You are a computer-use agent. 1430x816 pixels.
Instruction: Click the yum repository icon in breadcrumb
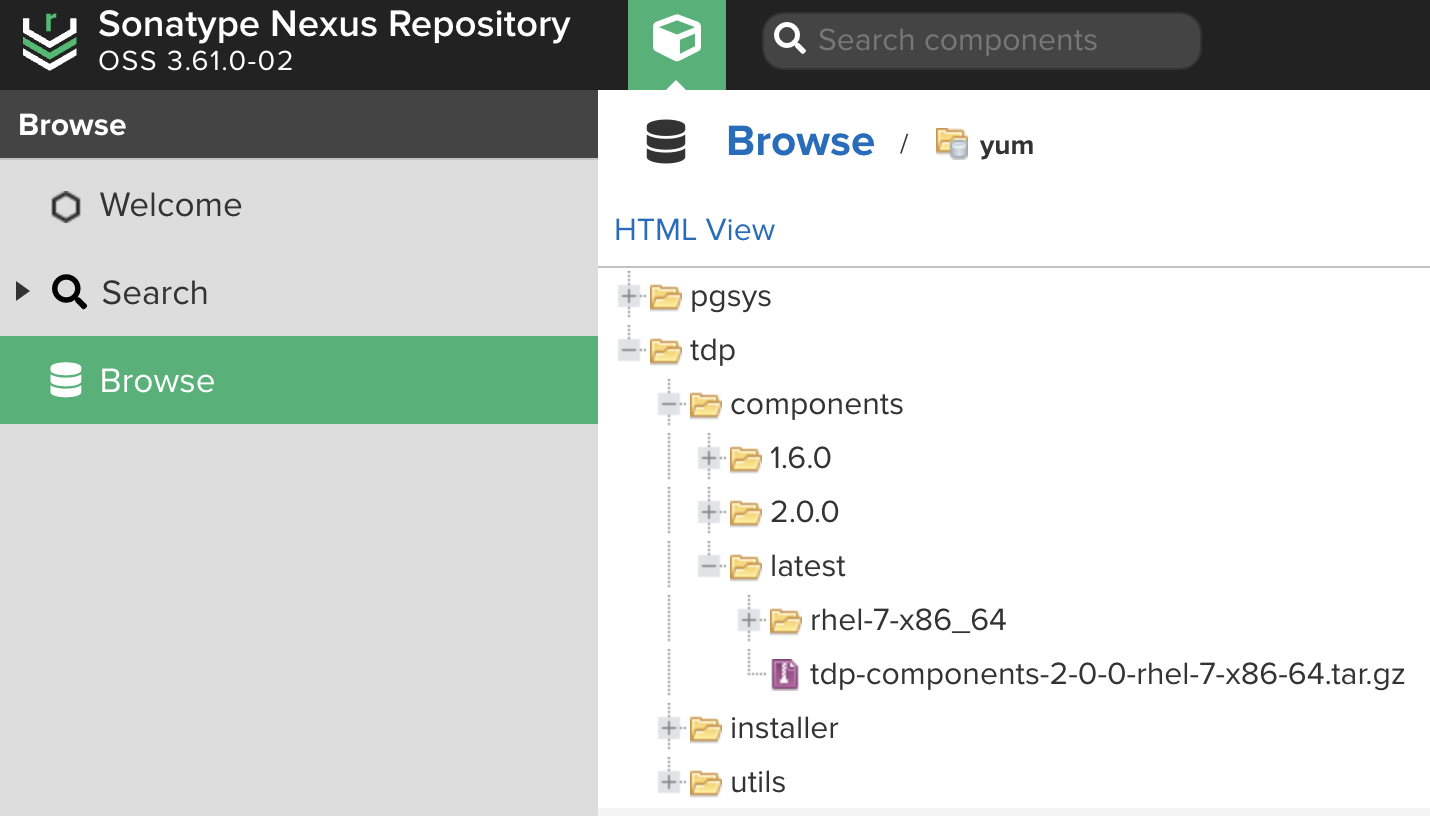pos(952,144)
